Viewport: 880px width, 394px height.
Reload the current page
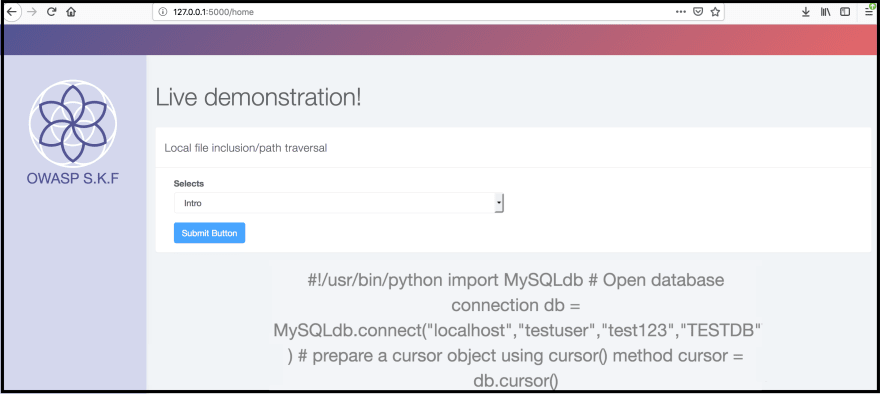coord(51,11)
